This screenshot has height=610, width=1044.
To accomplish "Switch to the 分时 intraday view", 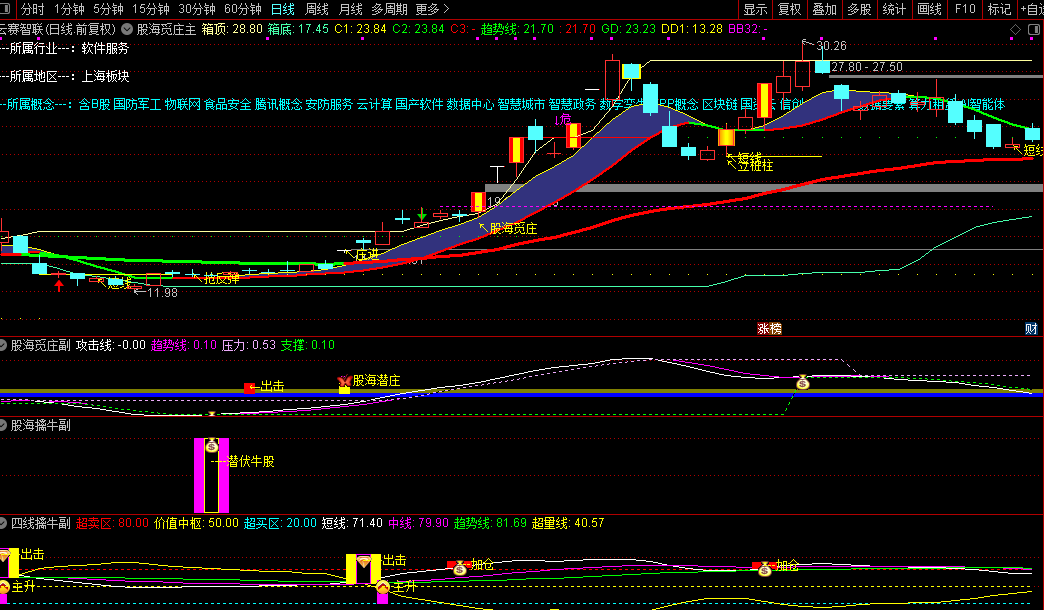I will (32, 9).
